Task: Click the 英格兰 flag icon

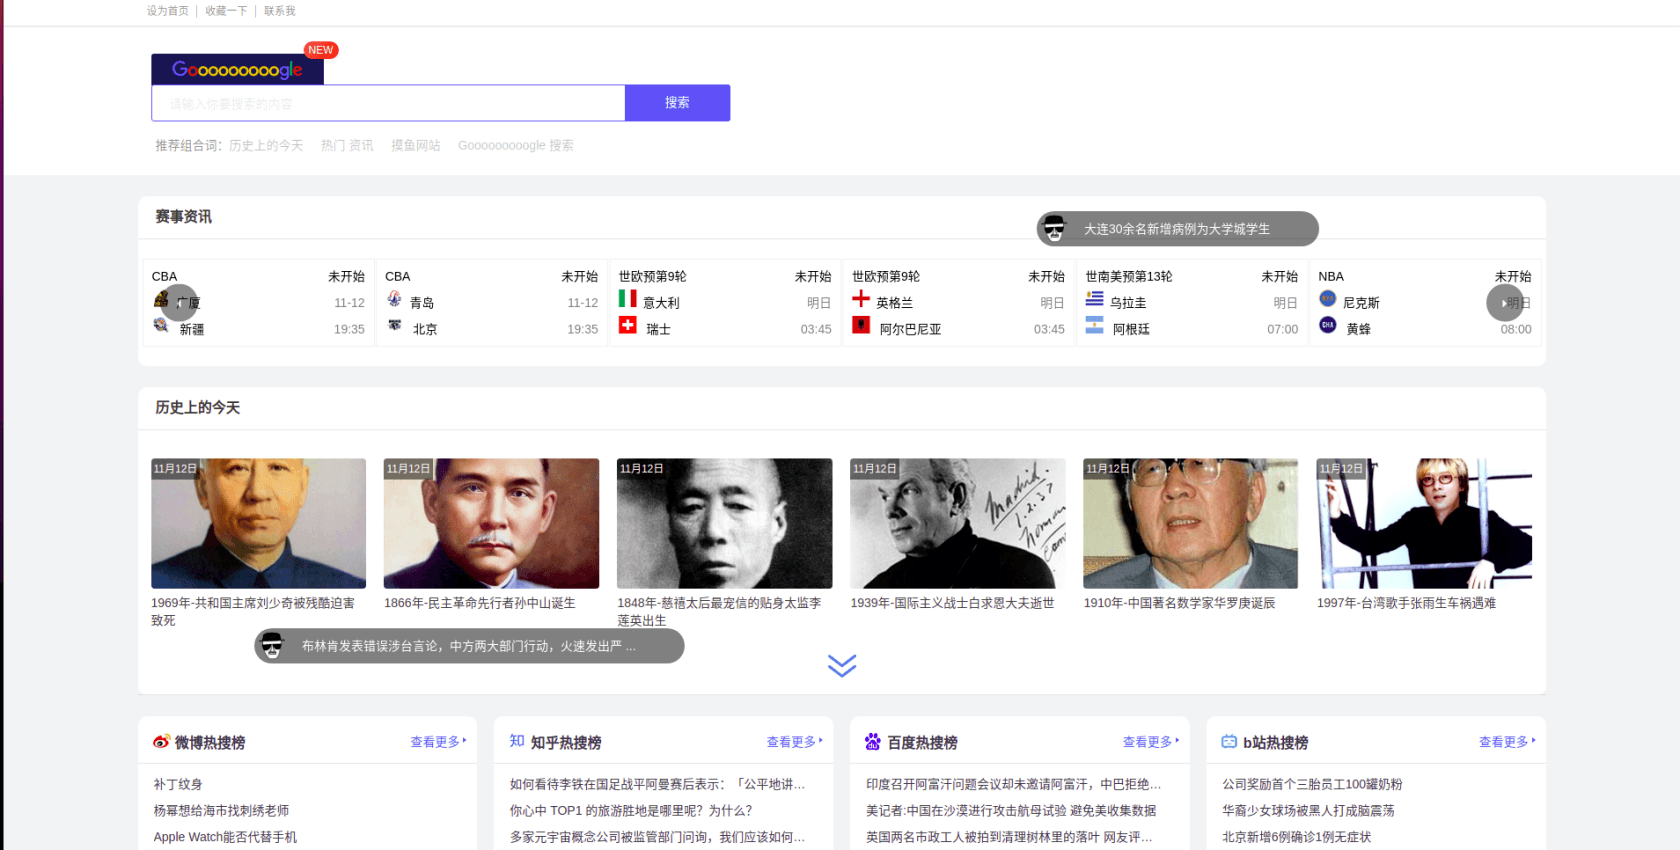Action: [861, 299]
